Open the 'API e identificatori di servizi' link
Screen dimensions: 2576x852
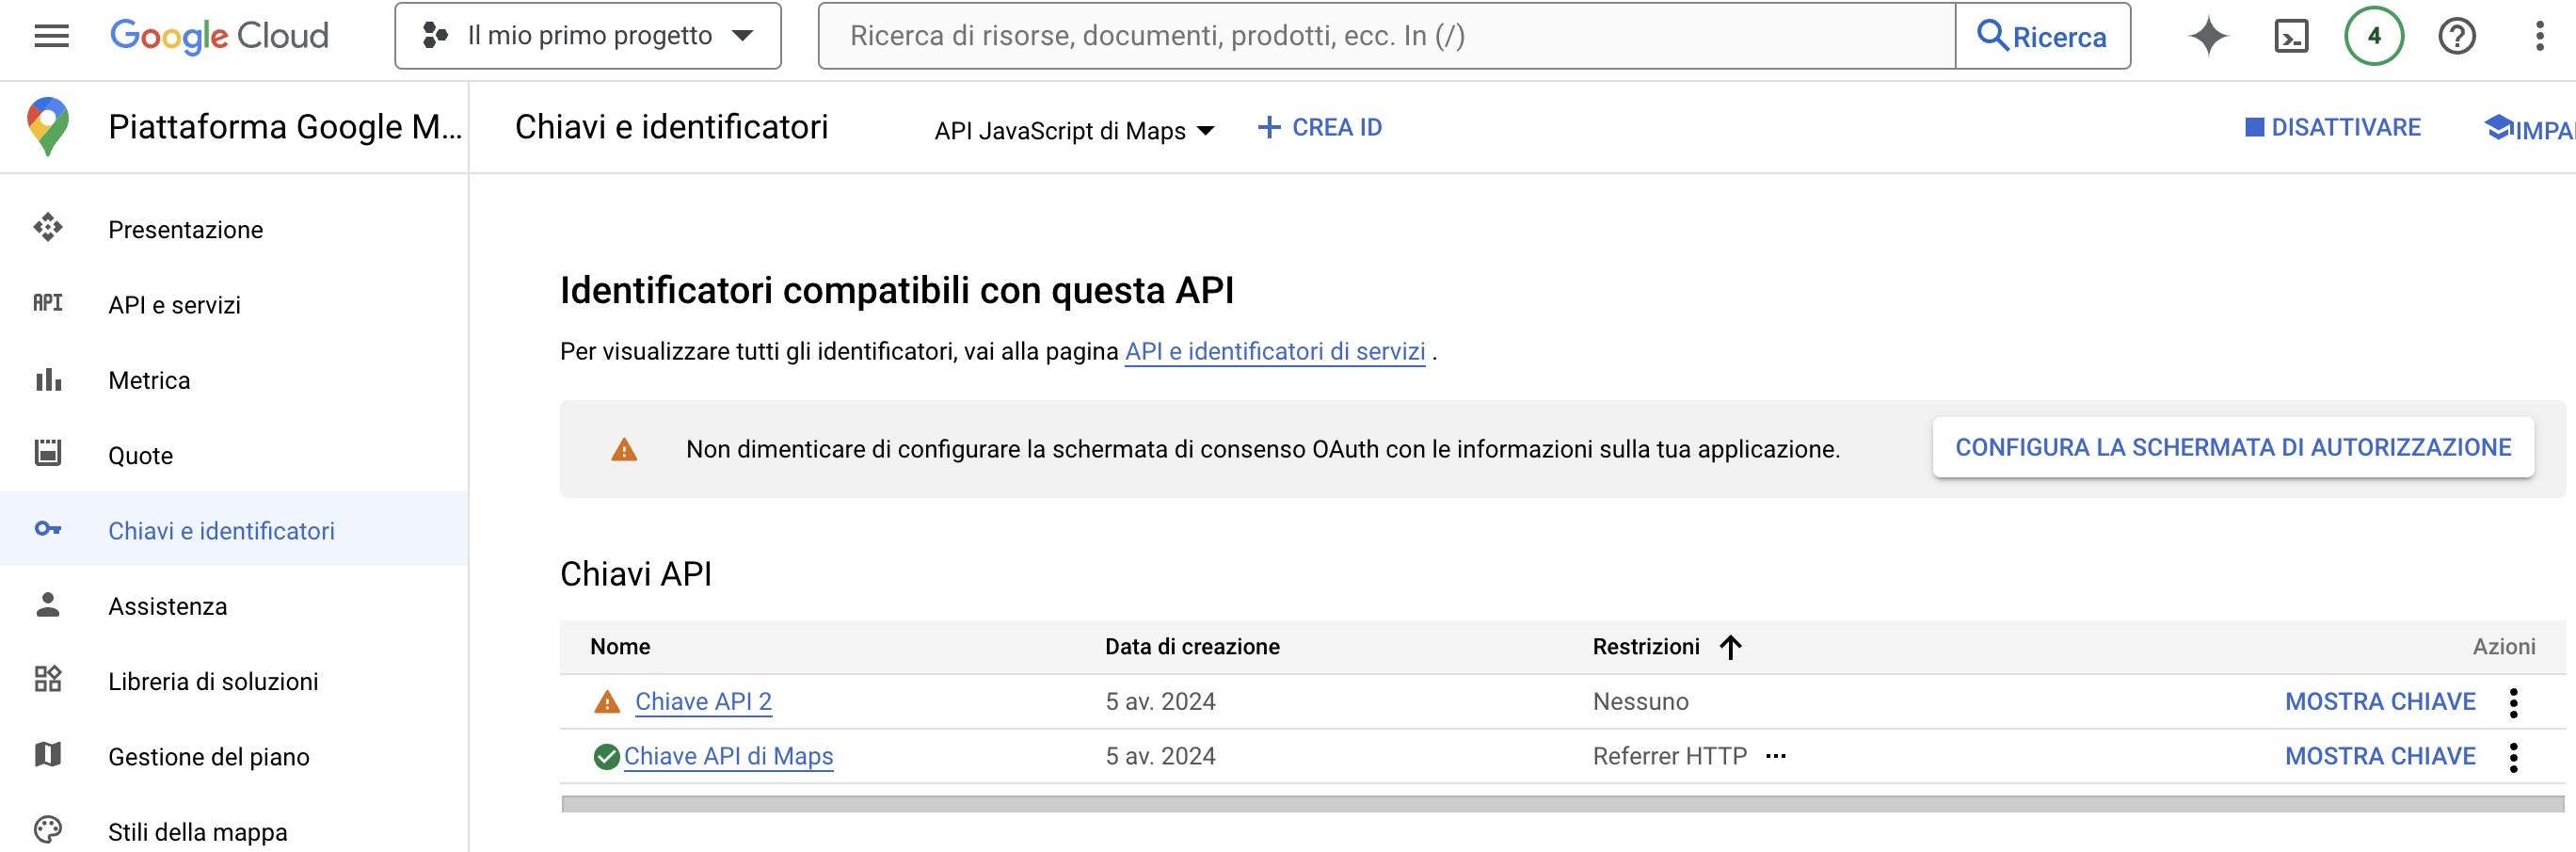[x=1274, y=351]
